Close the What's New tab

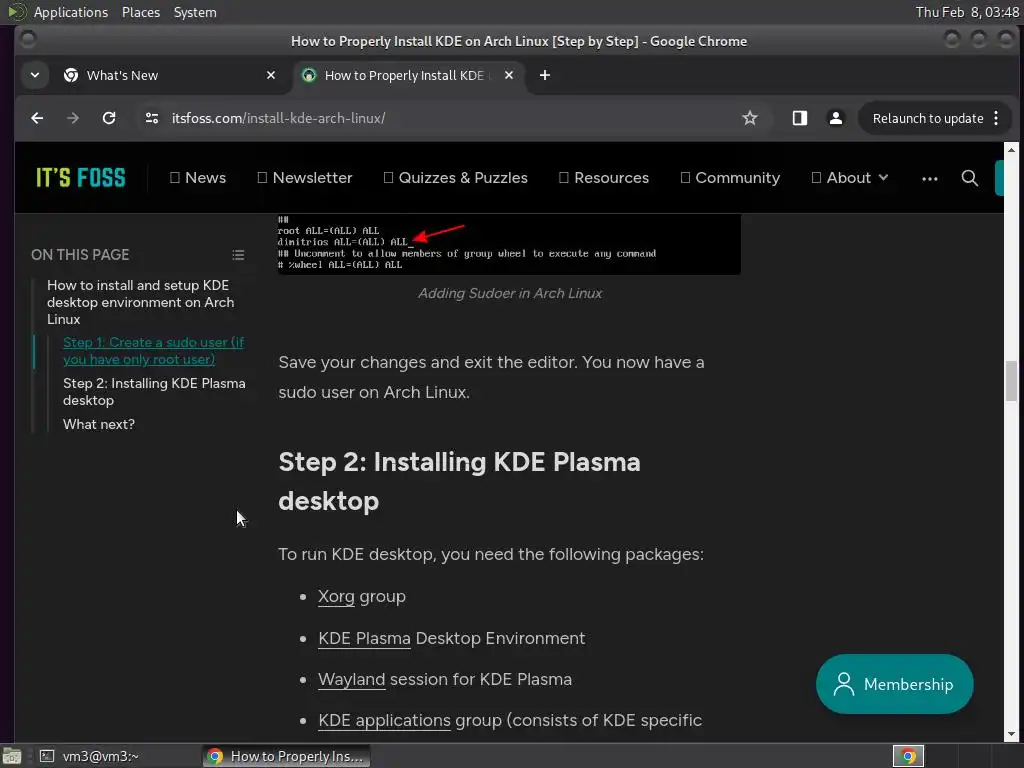click(271, 75)
